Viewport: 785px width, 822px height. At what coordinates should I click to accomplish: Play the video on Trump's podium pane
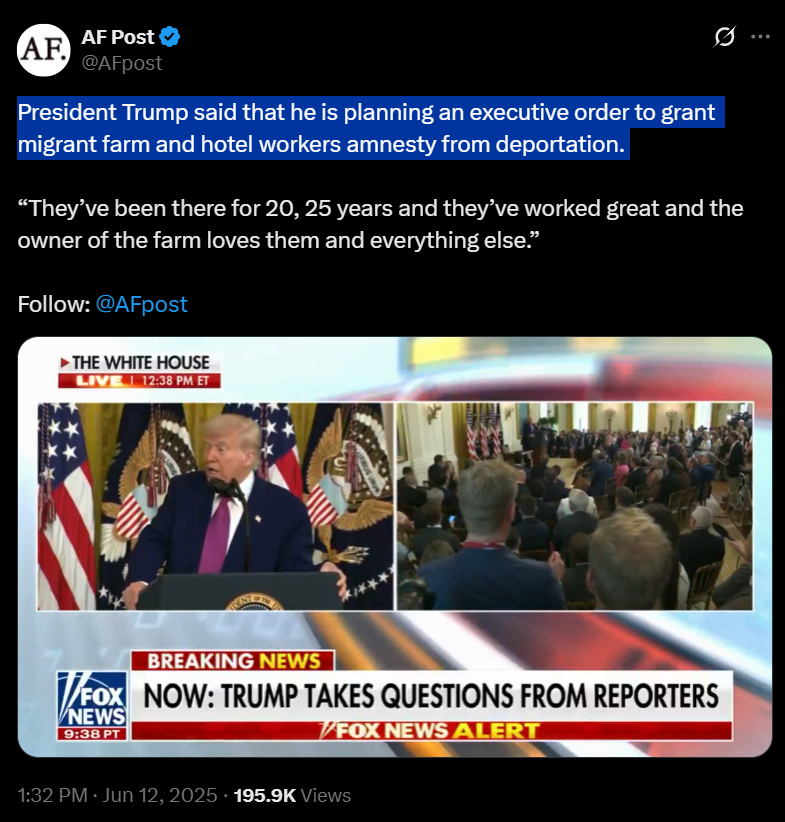tap(215, 506)
